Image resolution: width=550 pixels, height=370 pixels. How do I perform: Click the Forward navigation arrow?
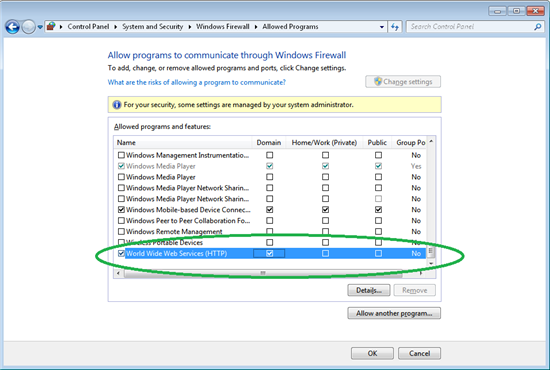coord(28,27)
